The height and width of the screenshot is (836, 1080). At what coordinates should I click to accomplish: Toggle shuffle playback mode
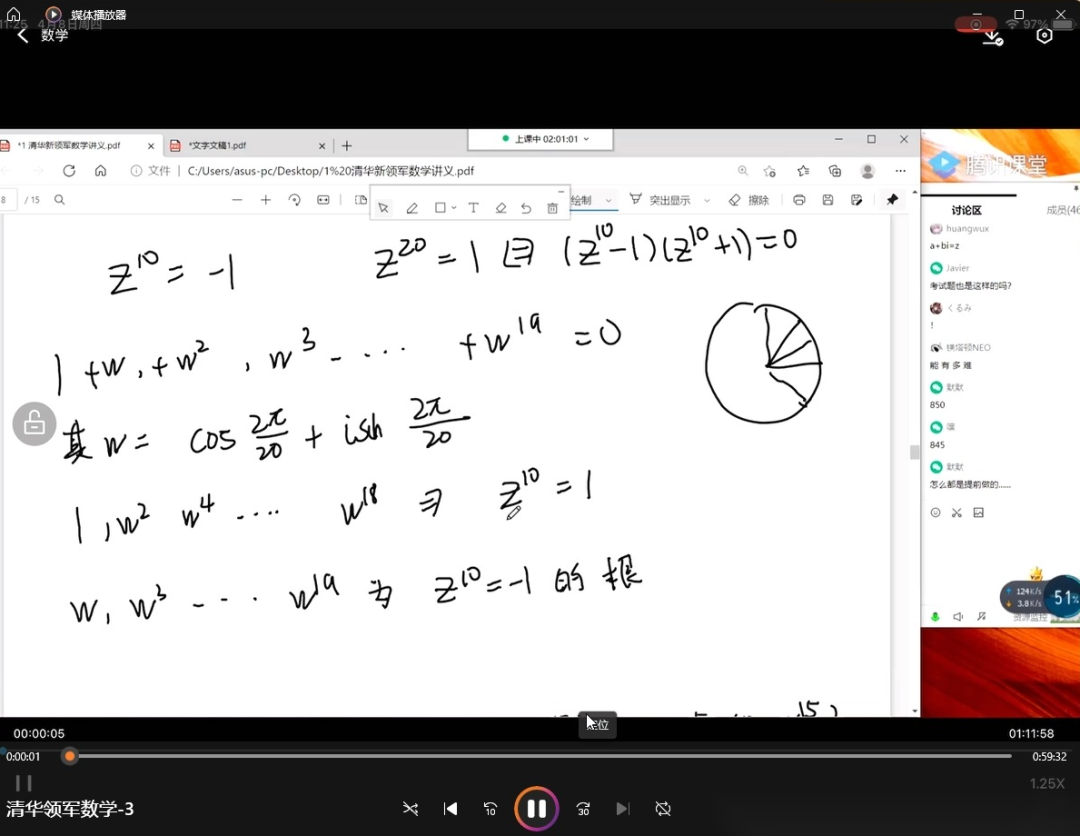(x=410, y=808)
